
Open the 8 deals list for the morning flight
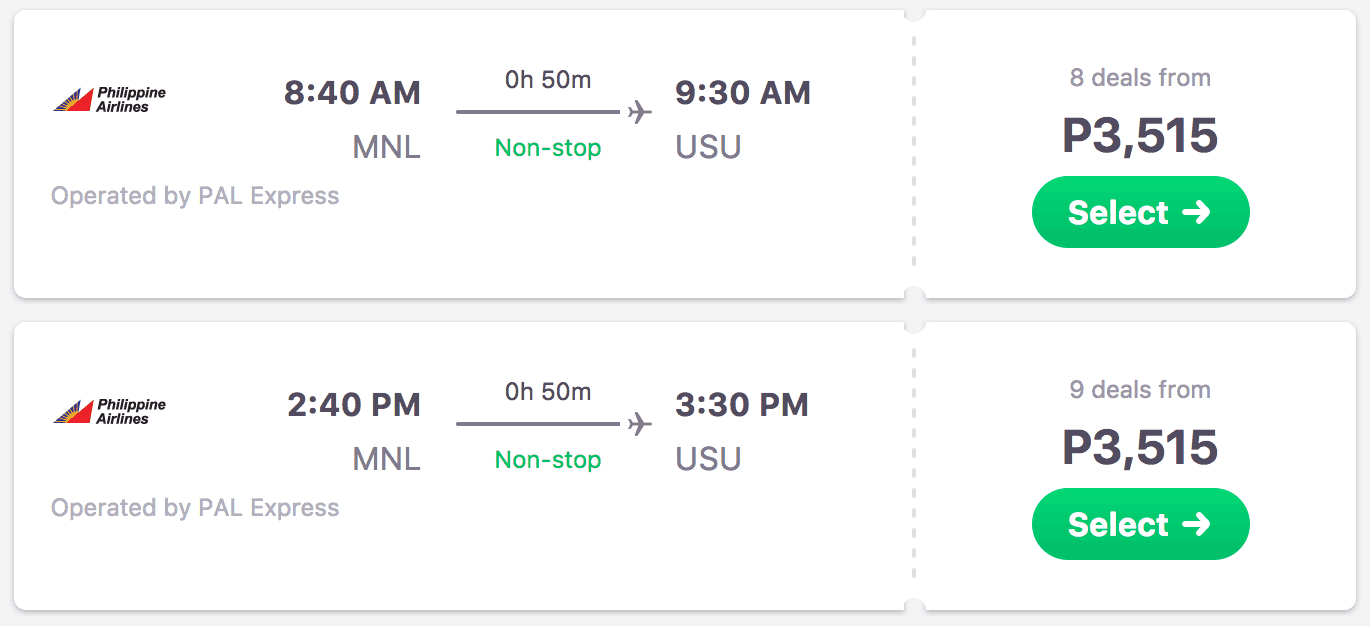[x=1140, y=77]
